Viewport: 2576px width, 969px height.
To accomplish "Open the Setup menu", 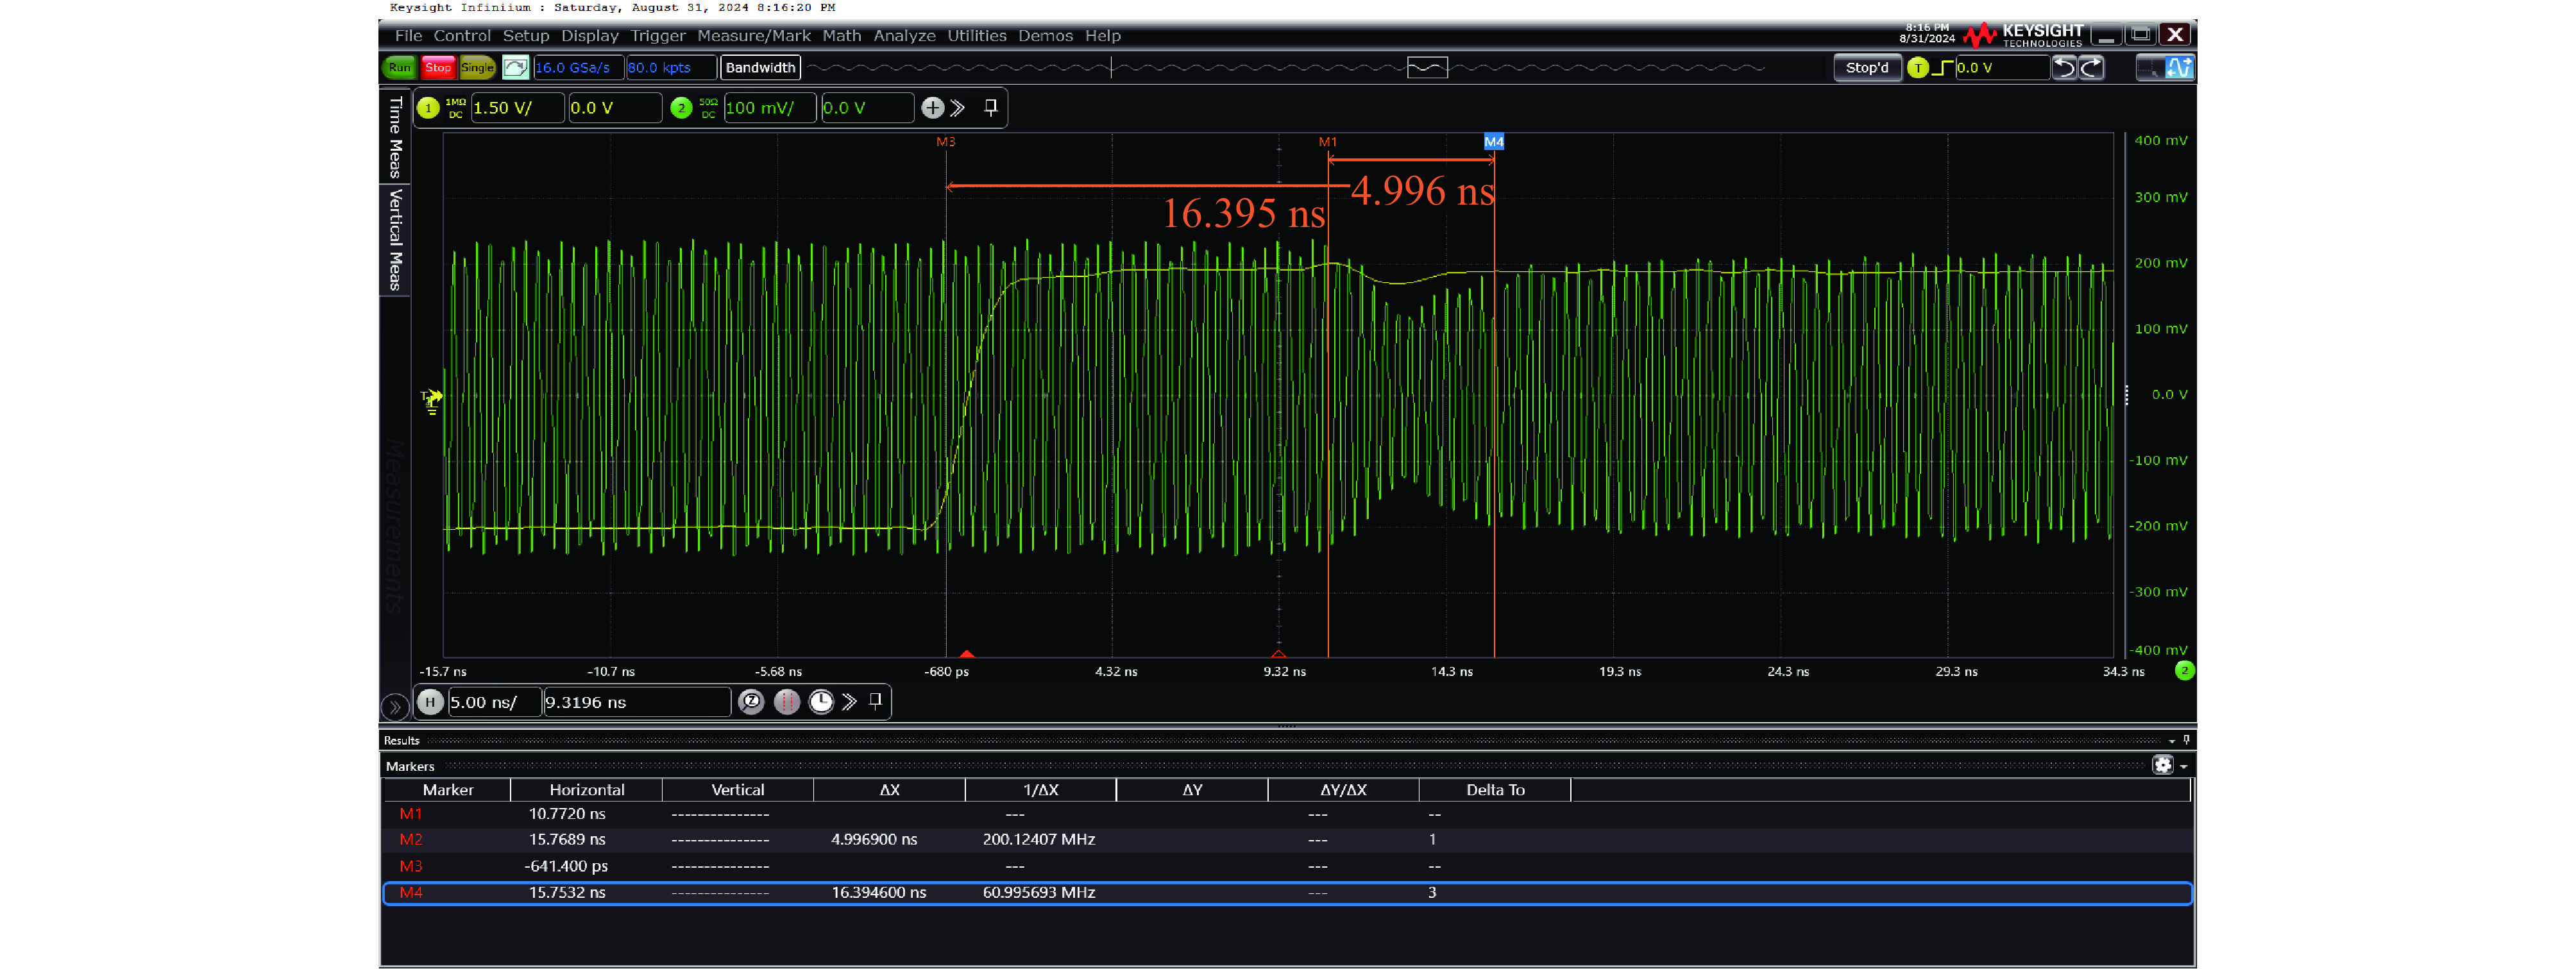I will coord(526,36).
